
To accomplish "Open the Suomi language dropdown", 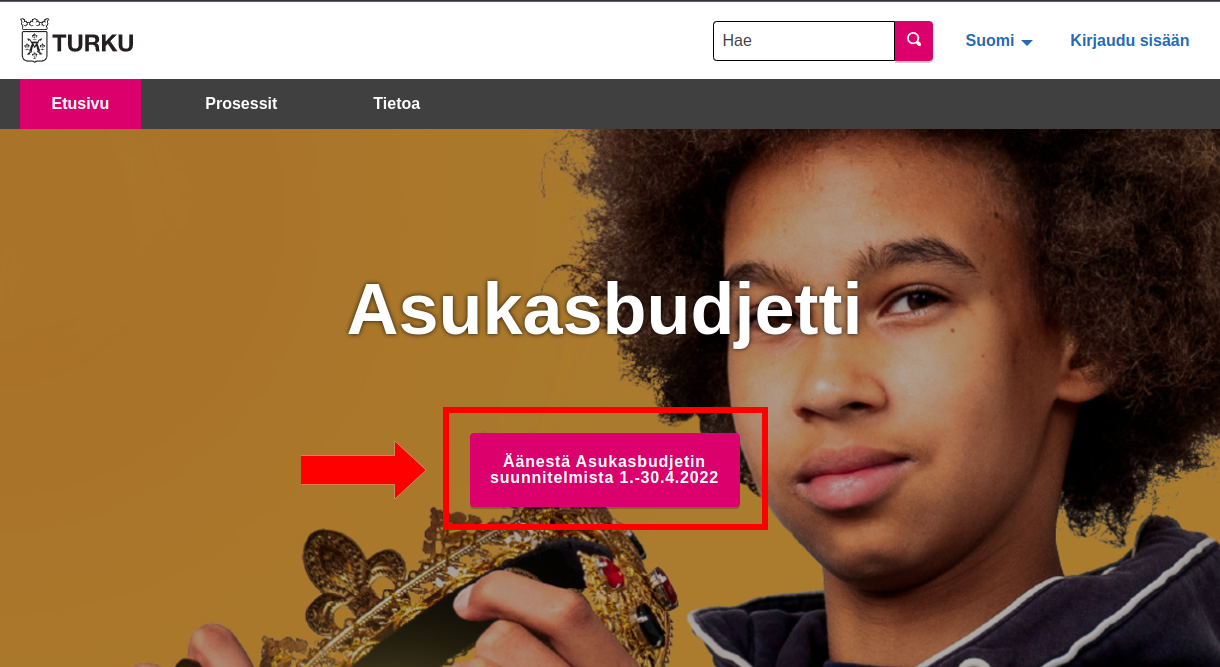I will click(x=998, y=41).
